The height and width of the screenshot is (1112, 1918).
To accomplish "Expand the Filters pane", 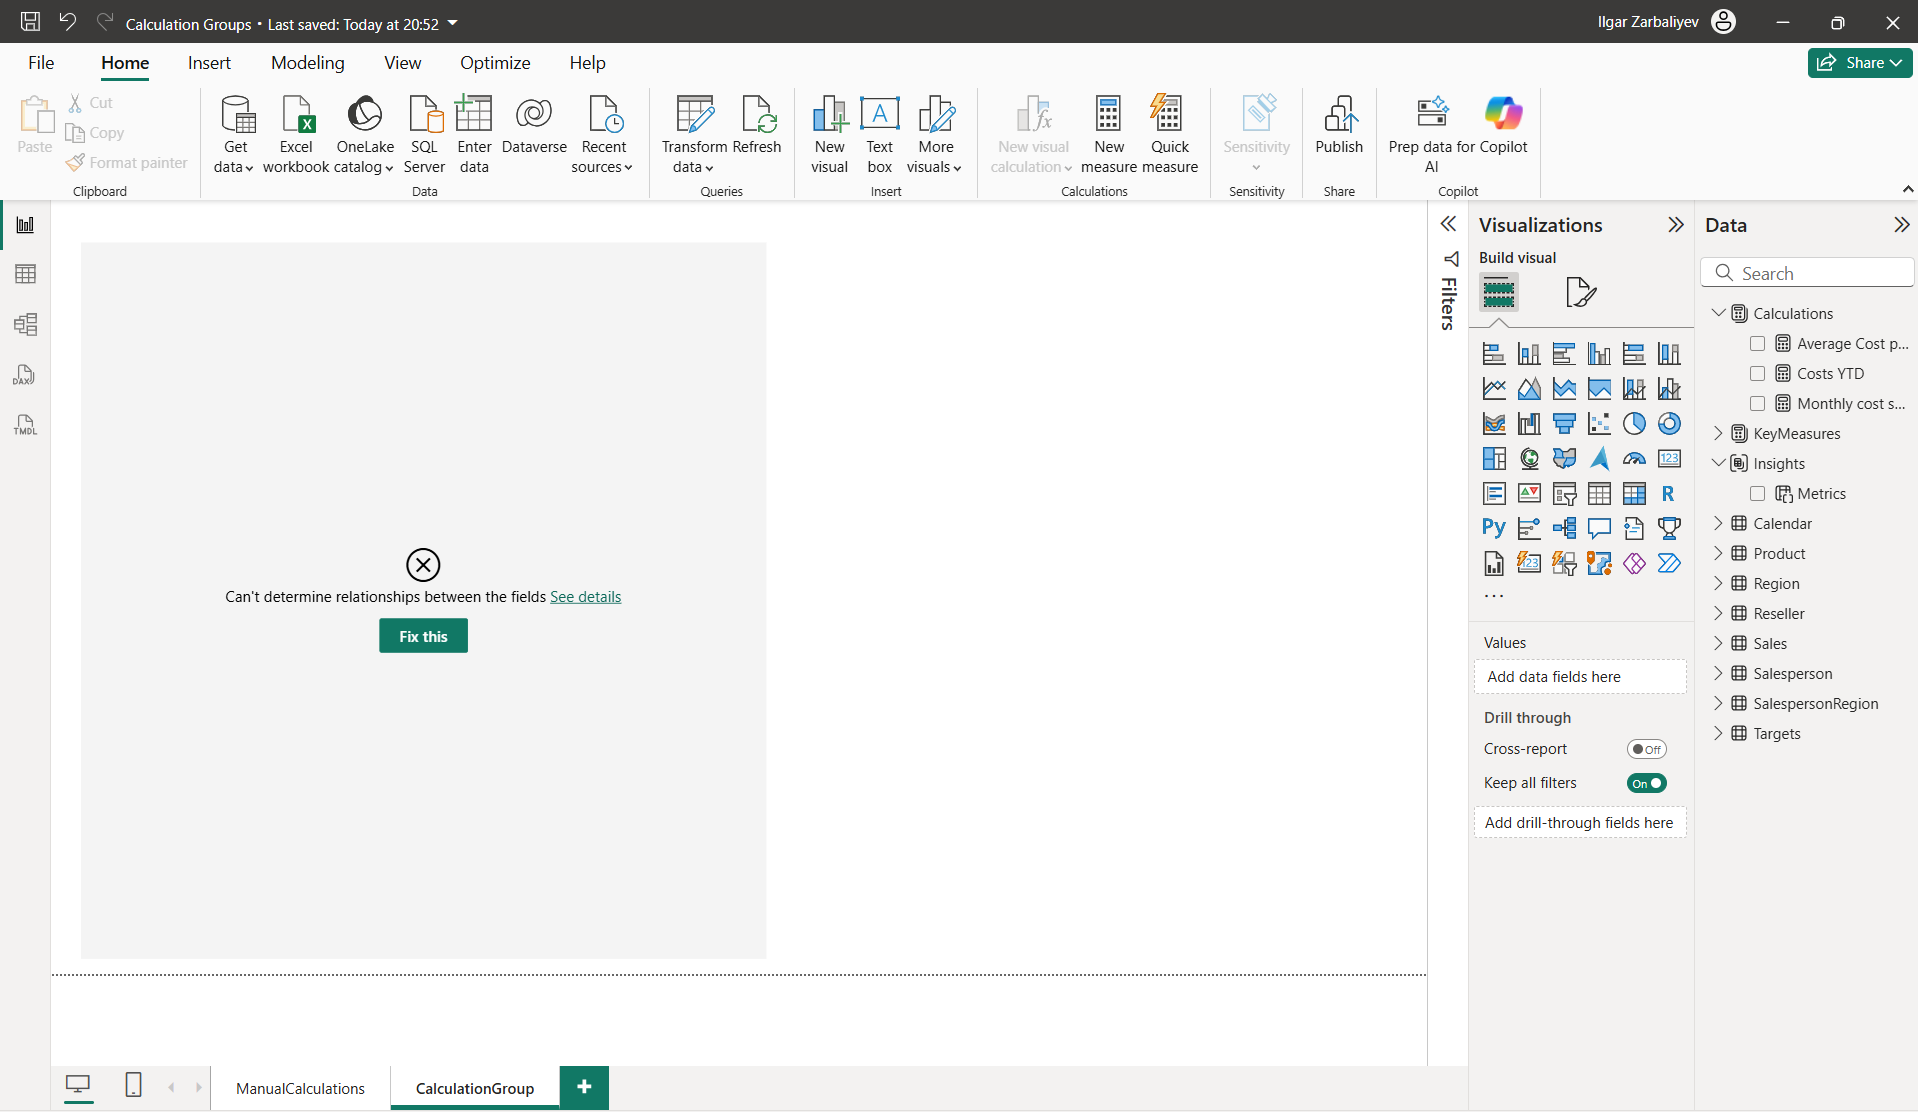I will pyautogui.click(x=1448, y=224).
